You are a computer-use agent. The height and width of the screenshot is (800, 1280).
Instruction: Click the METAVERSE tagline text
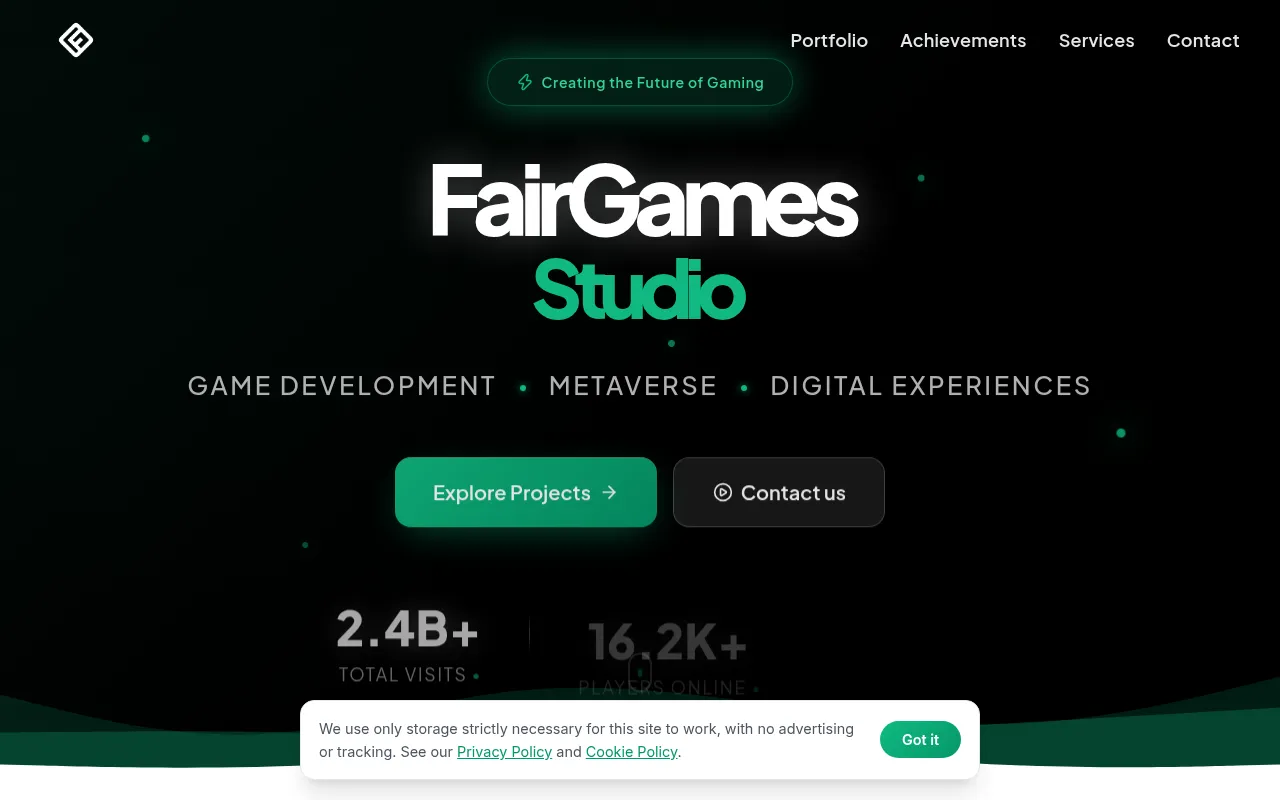point(633,386)
